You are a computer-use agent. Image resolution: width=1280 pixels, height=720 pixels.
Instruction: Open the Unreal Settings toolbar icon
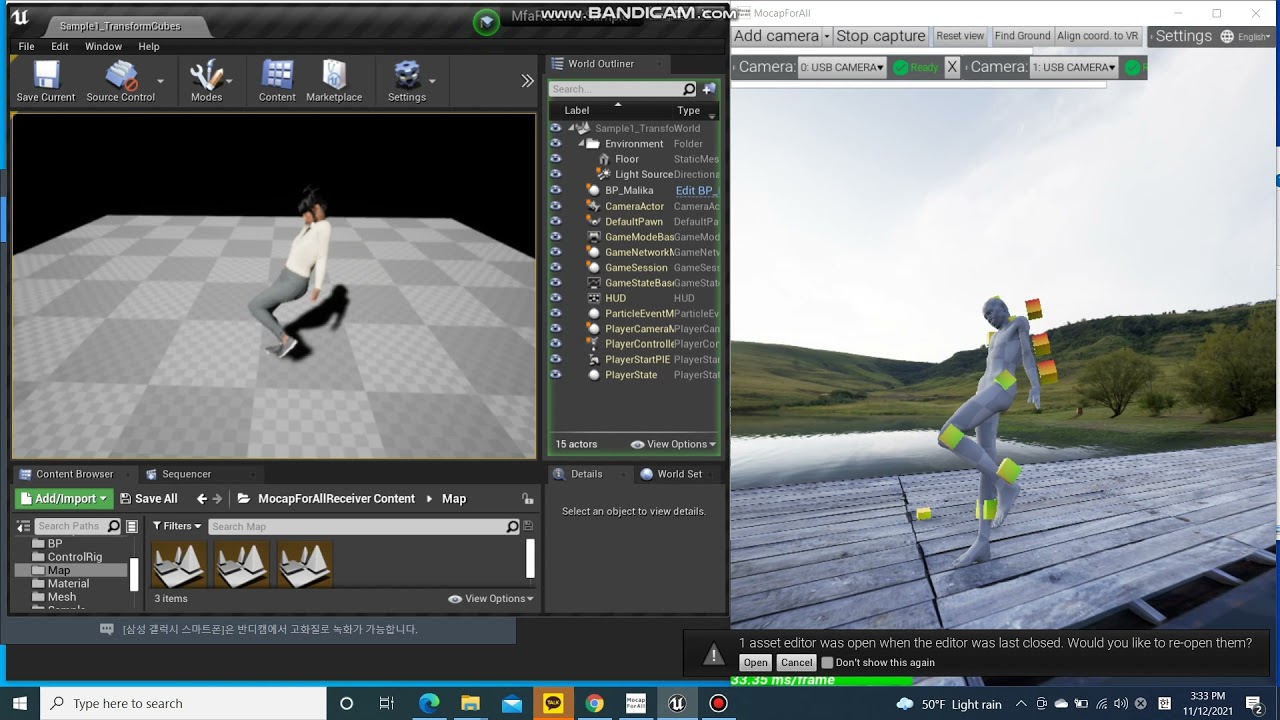pos(406,82)
